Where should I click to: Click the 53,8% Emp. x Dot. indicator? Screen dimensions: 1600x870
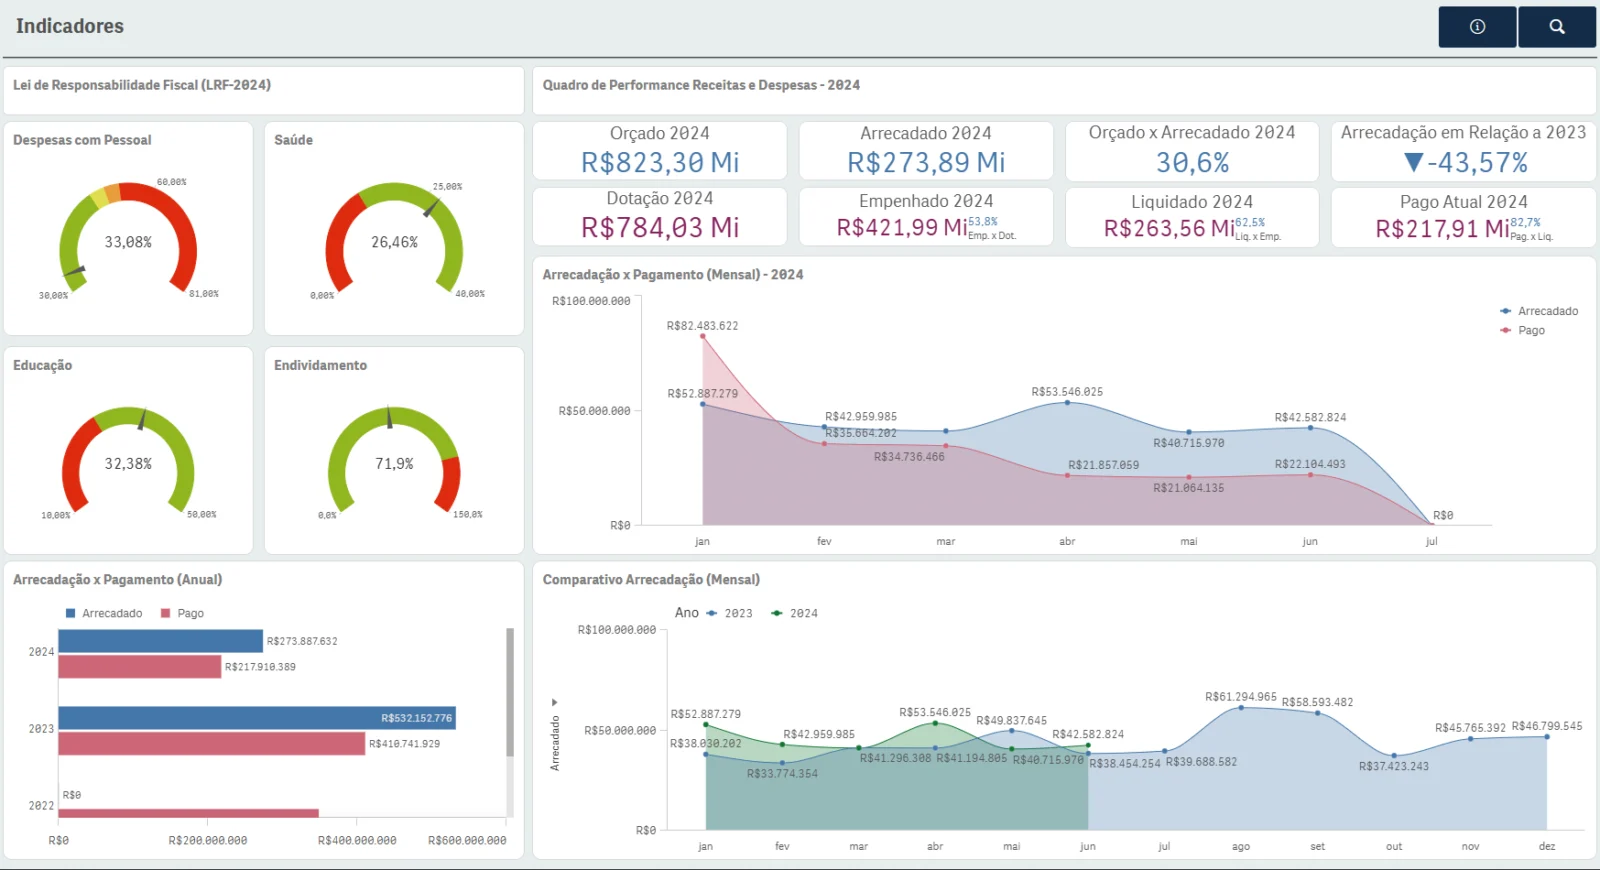click(992, 229)
